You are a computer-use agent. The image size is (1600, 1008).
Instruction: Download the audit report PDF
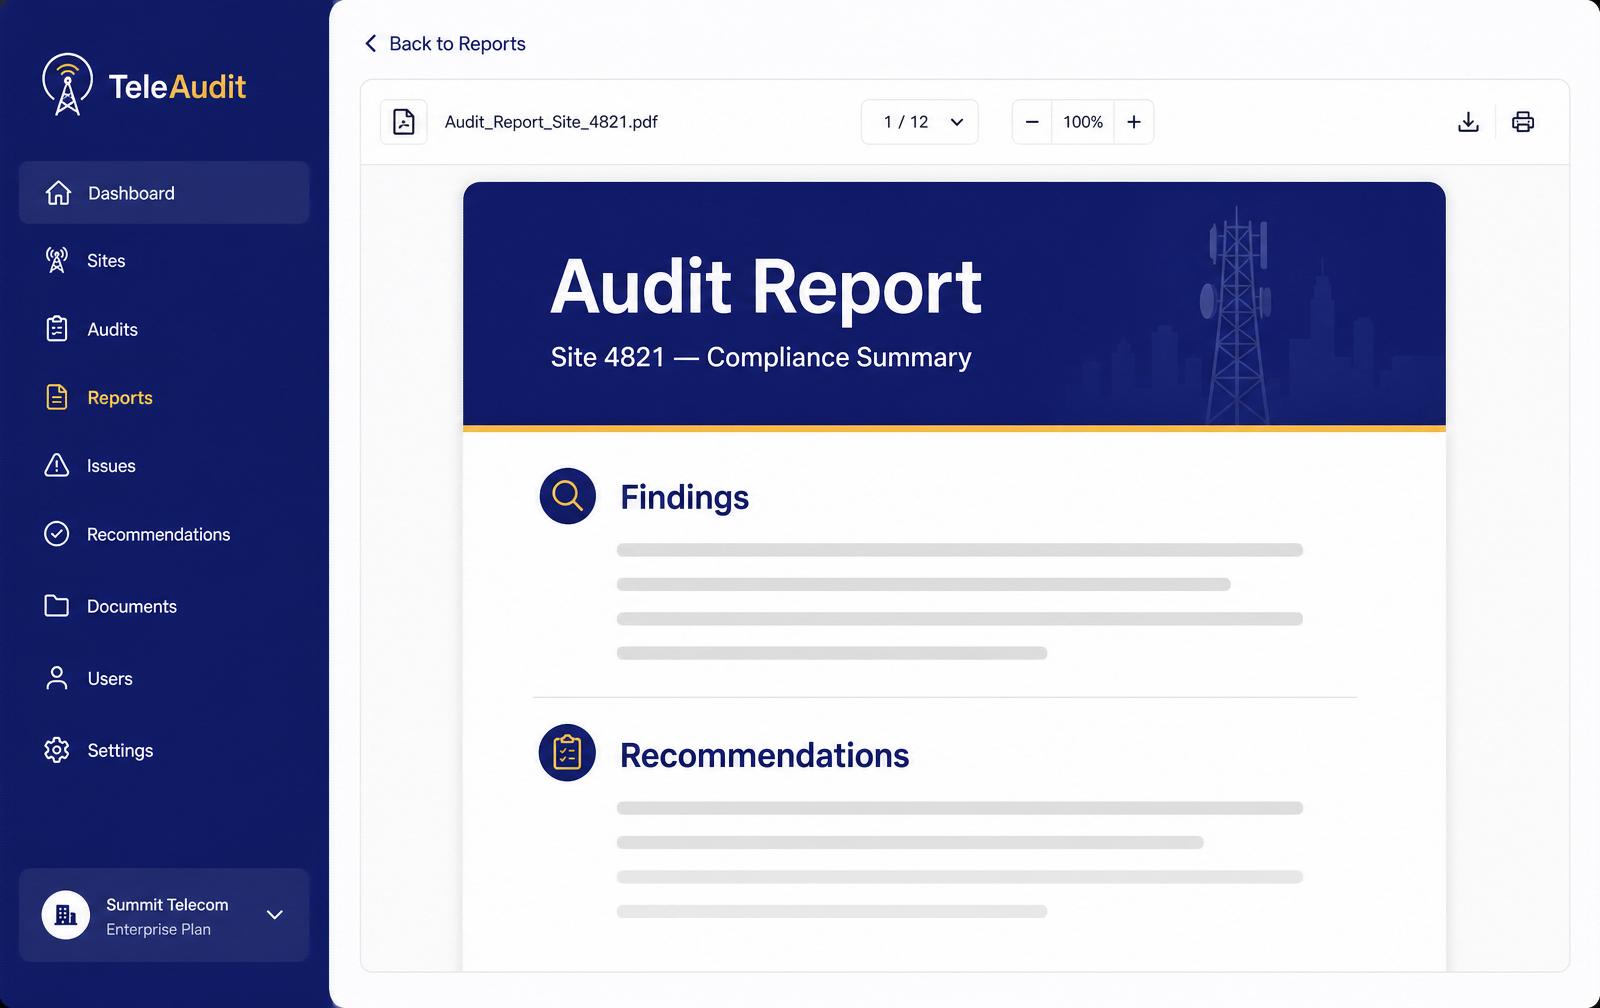coord(1468,122)
